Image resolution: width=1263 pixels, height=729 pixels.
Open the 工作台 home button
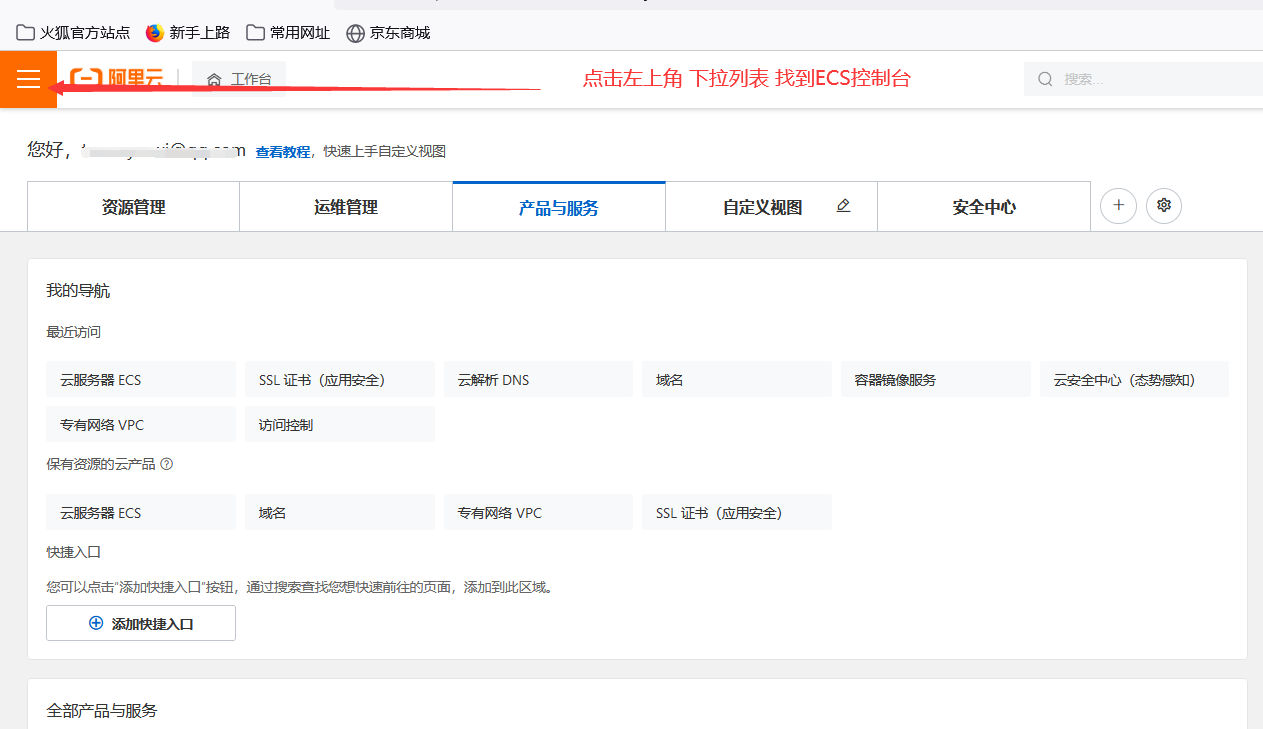click(239, 79)
